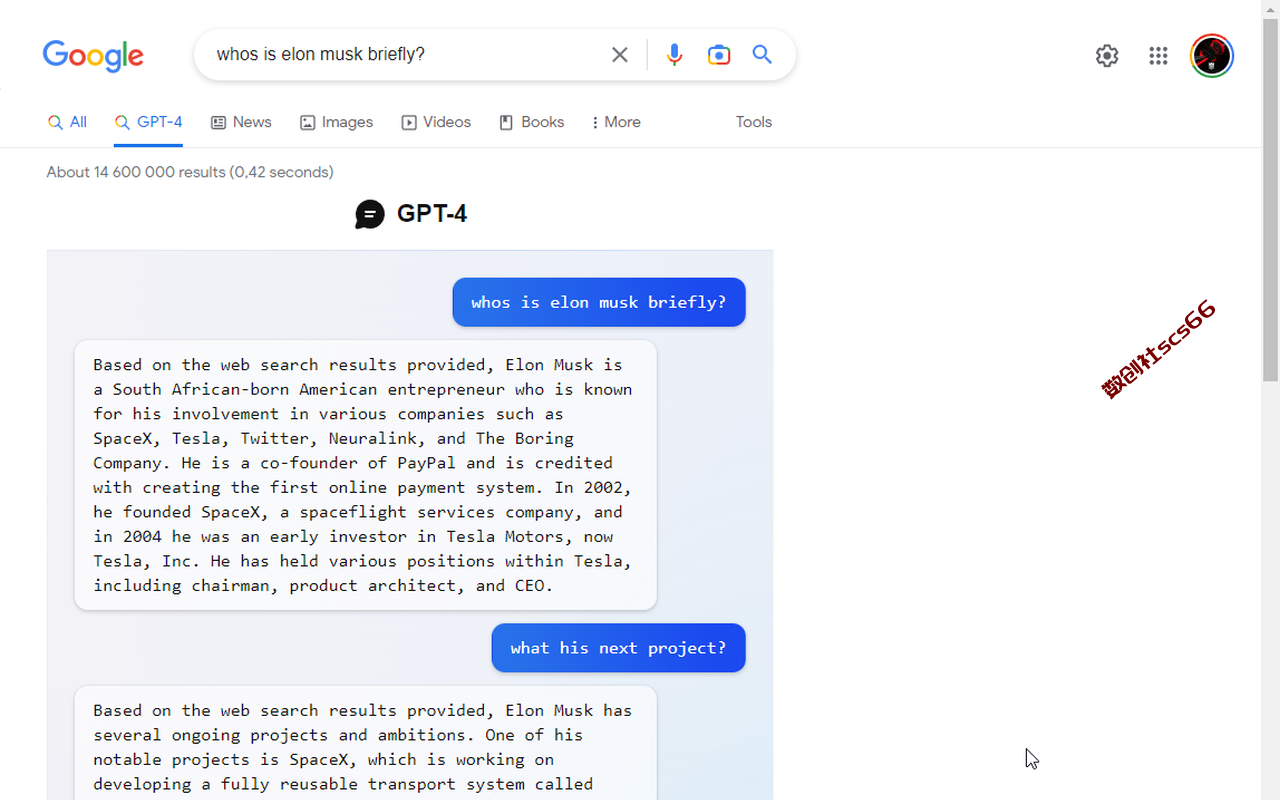
Task: Open the Videos tab
Action: [436, 122]
